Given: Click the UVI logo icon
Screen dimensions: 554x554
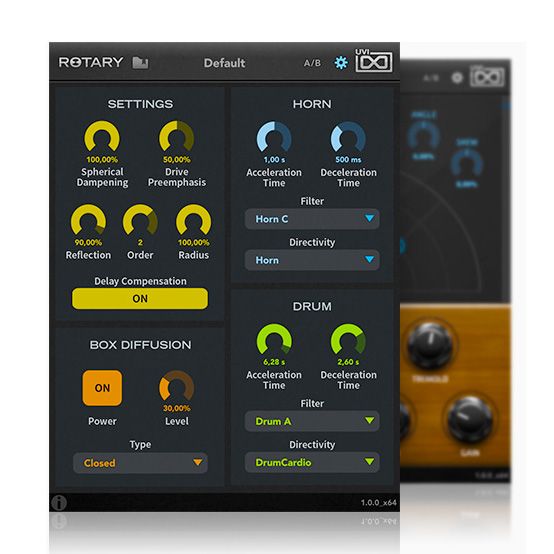Looking at the screenshot, I should pyautogui.click(x=373, y=61).
